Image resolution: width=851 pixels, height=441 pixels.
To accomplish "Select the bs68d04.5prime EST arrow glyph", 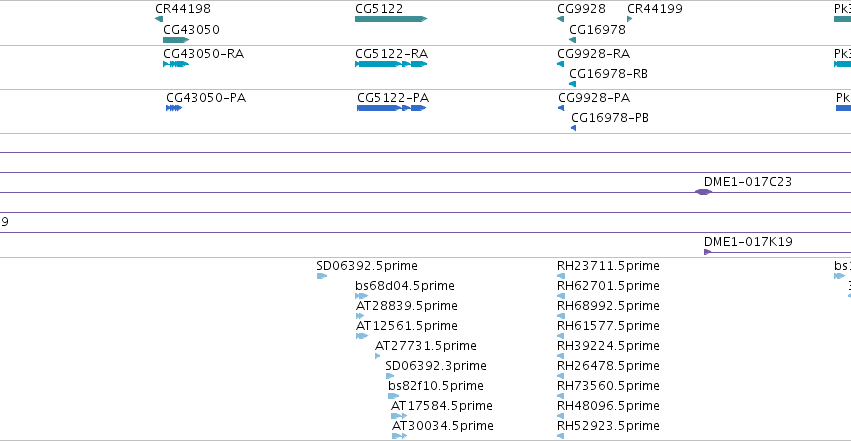I will (x=361, y=296).
